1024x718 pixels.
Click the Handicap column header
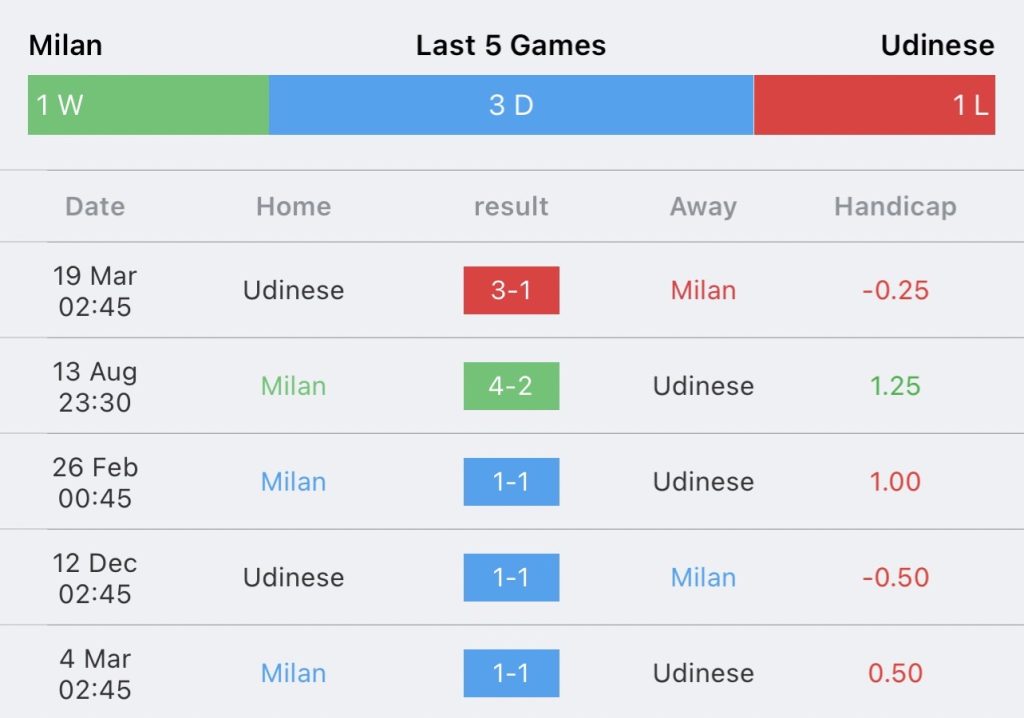click(x=895, y=207)
